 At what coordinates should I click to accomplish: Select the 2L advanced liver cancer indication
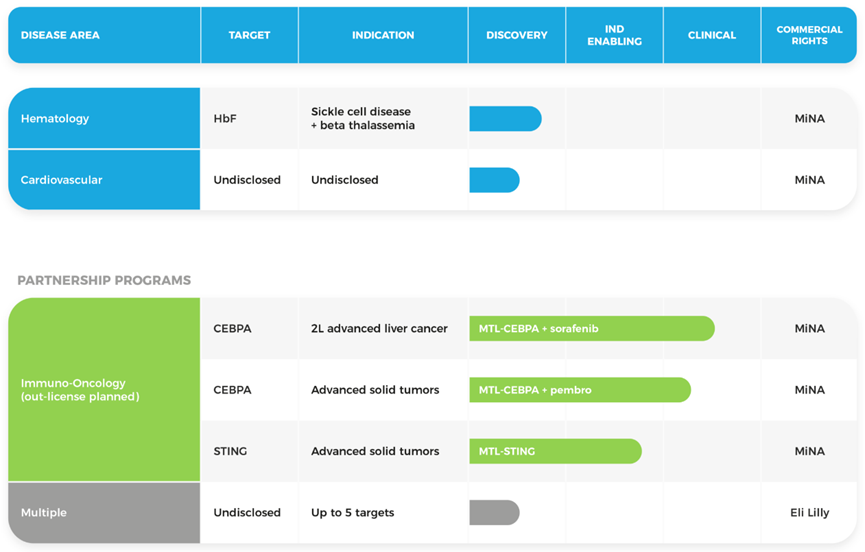[379, 328]
